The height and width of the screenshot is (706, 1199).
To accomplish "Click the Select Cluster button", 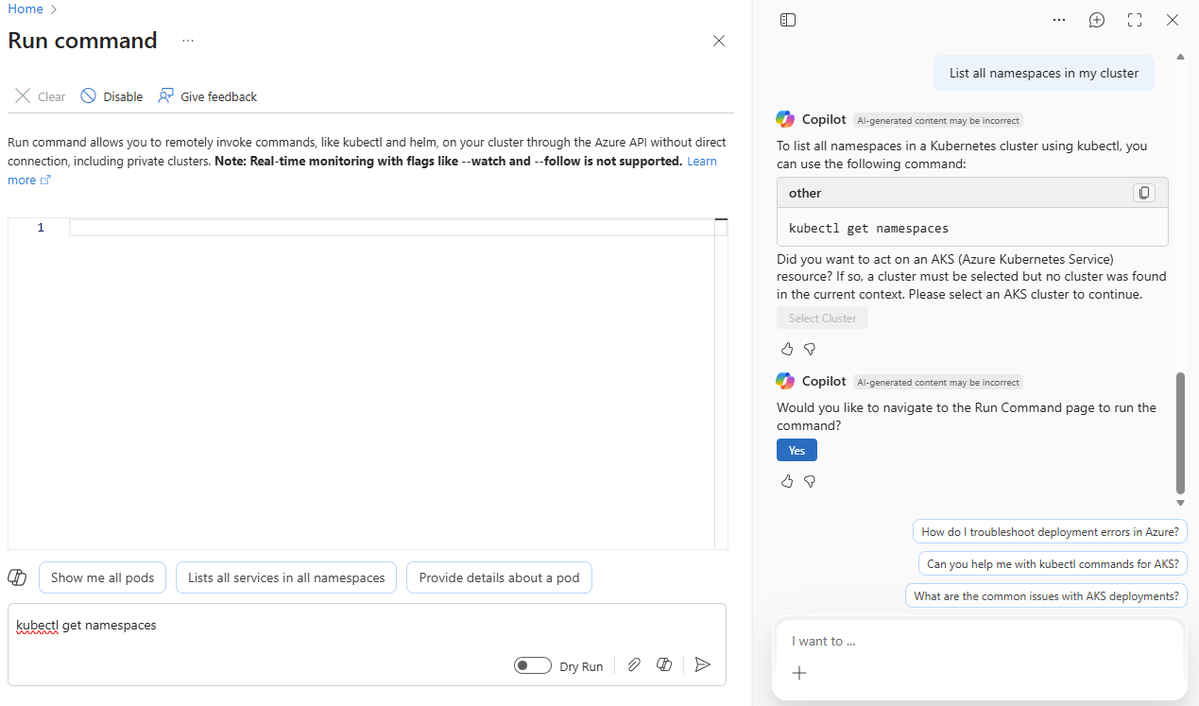I will pos(822,318).
